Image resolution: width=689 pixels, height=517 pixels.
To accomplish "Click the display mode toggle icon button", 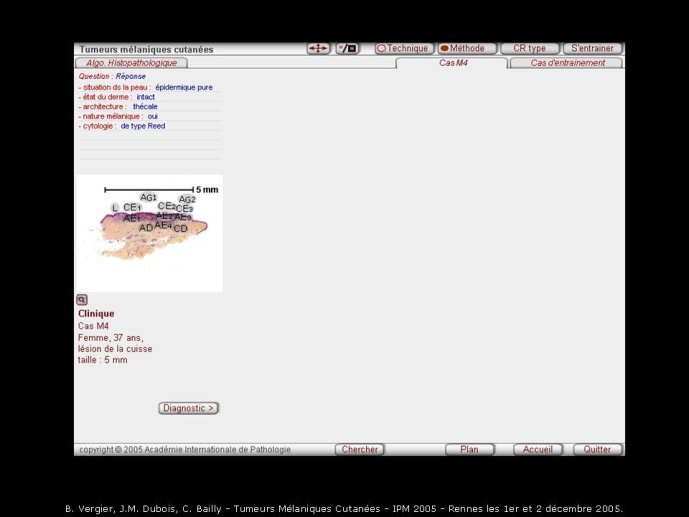I will tap(348, 48).
